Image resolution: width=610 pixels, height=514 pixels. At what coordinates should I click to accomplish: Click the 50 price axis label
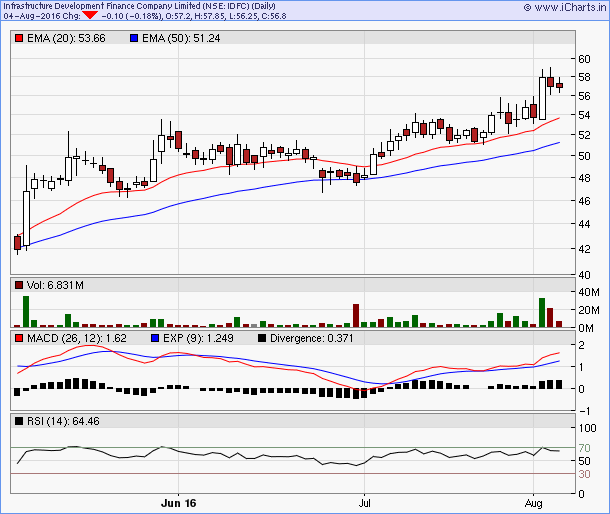pyautogui.click(x=584, y=156)
